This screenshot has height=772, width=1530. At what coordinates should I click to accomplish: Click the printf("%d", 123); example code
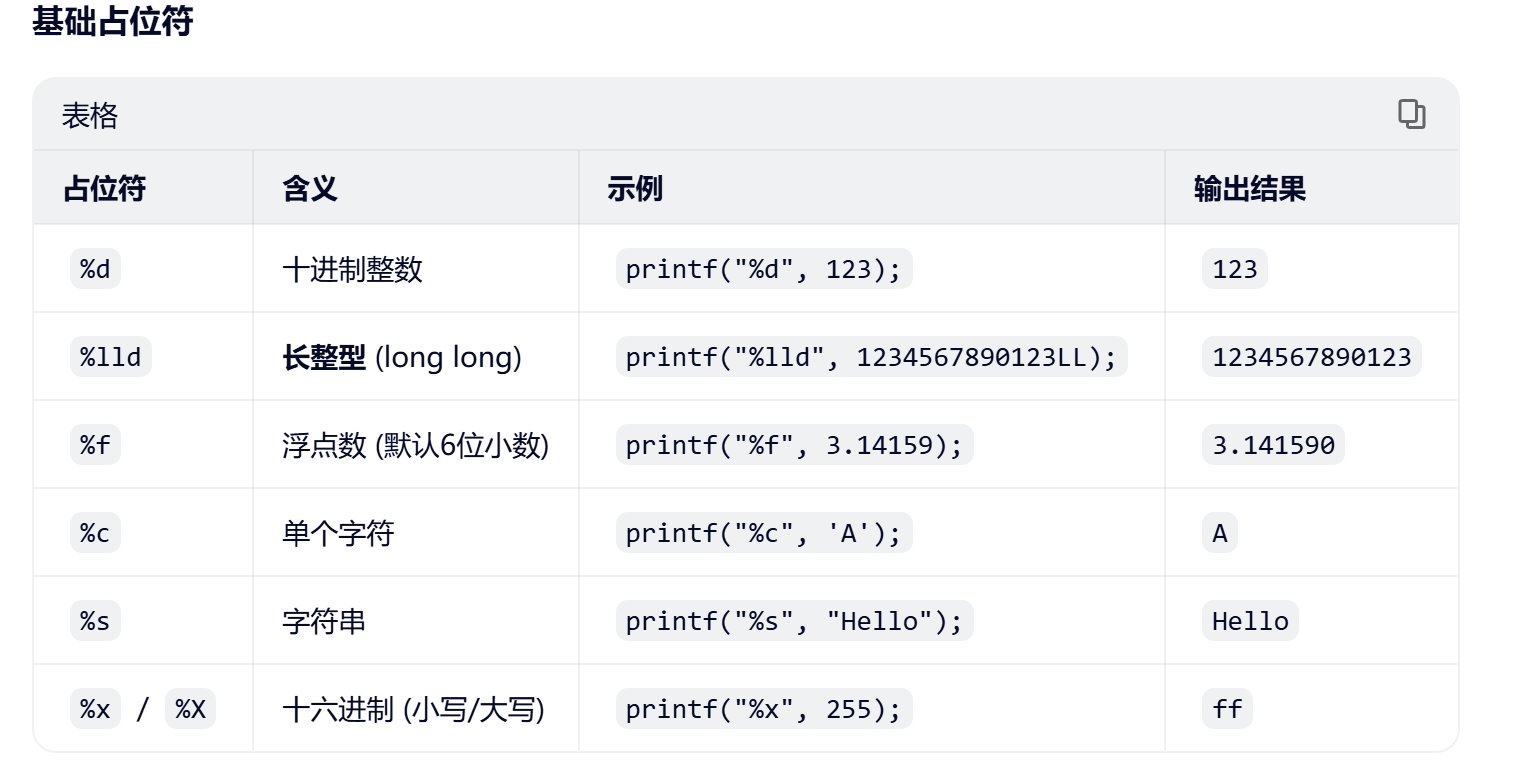click(x=764, y=269)
